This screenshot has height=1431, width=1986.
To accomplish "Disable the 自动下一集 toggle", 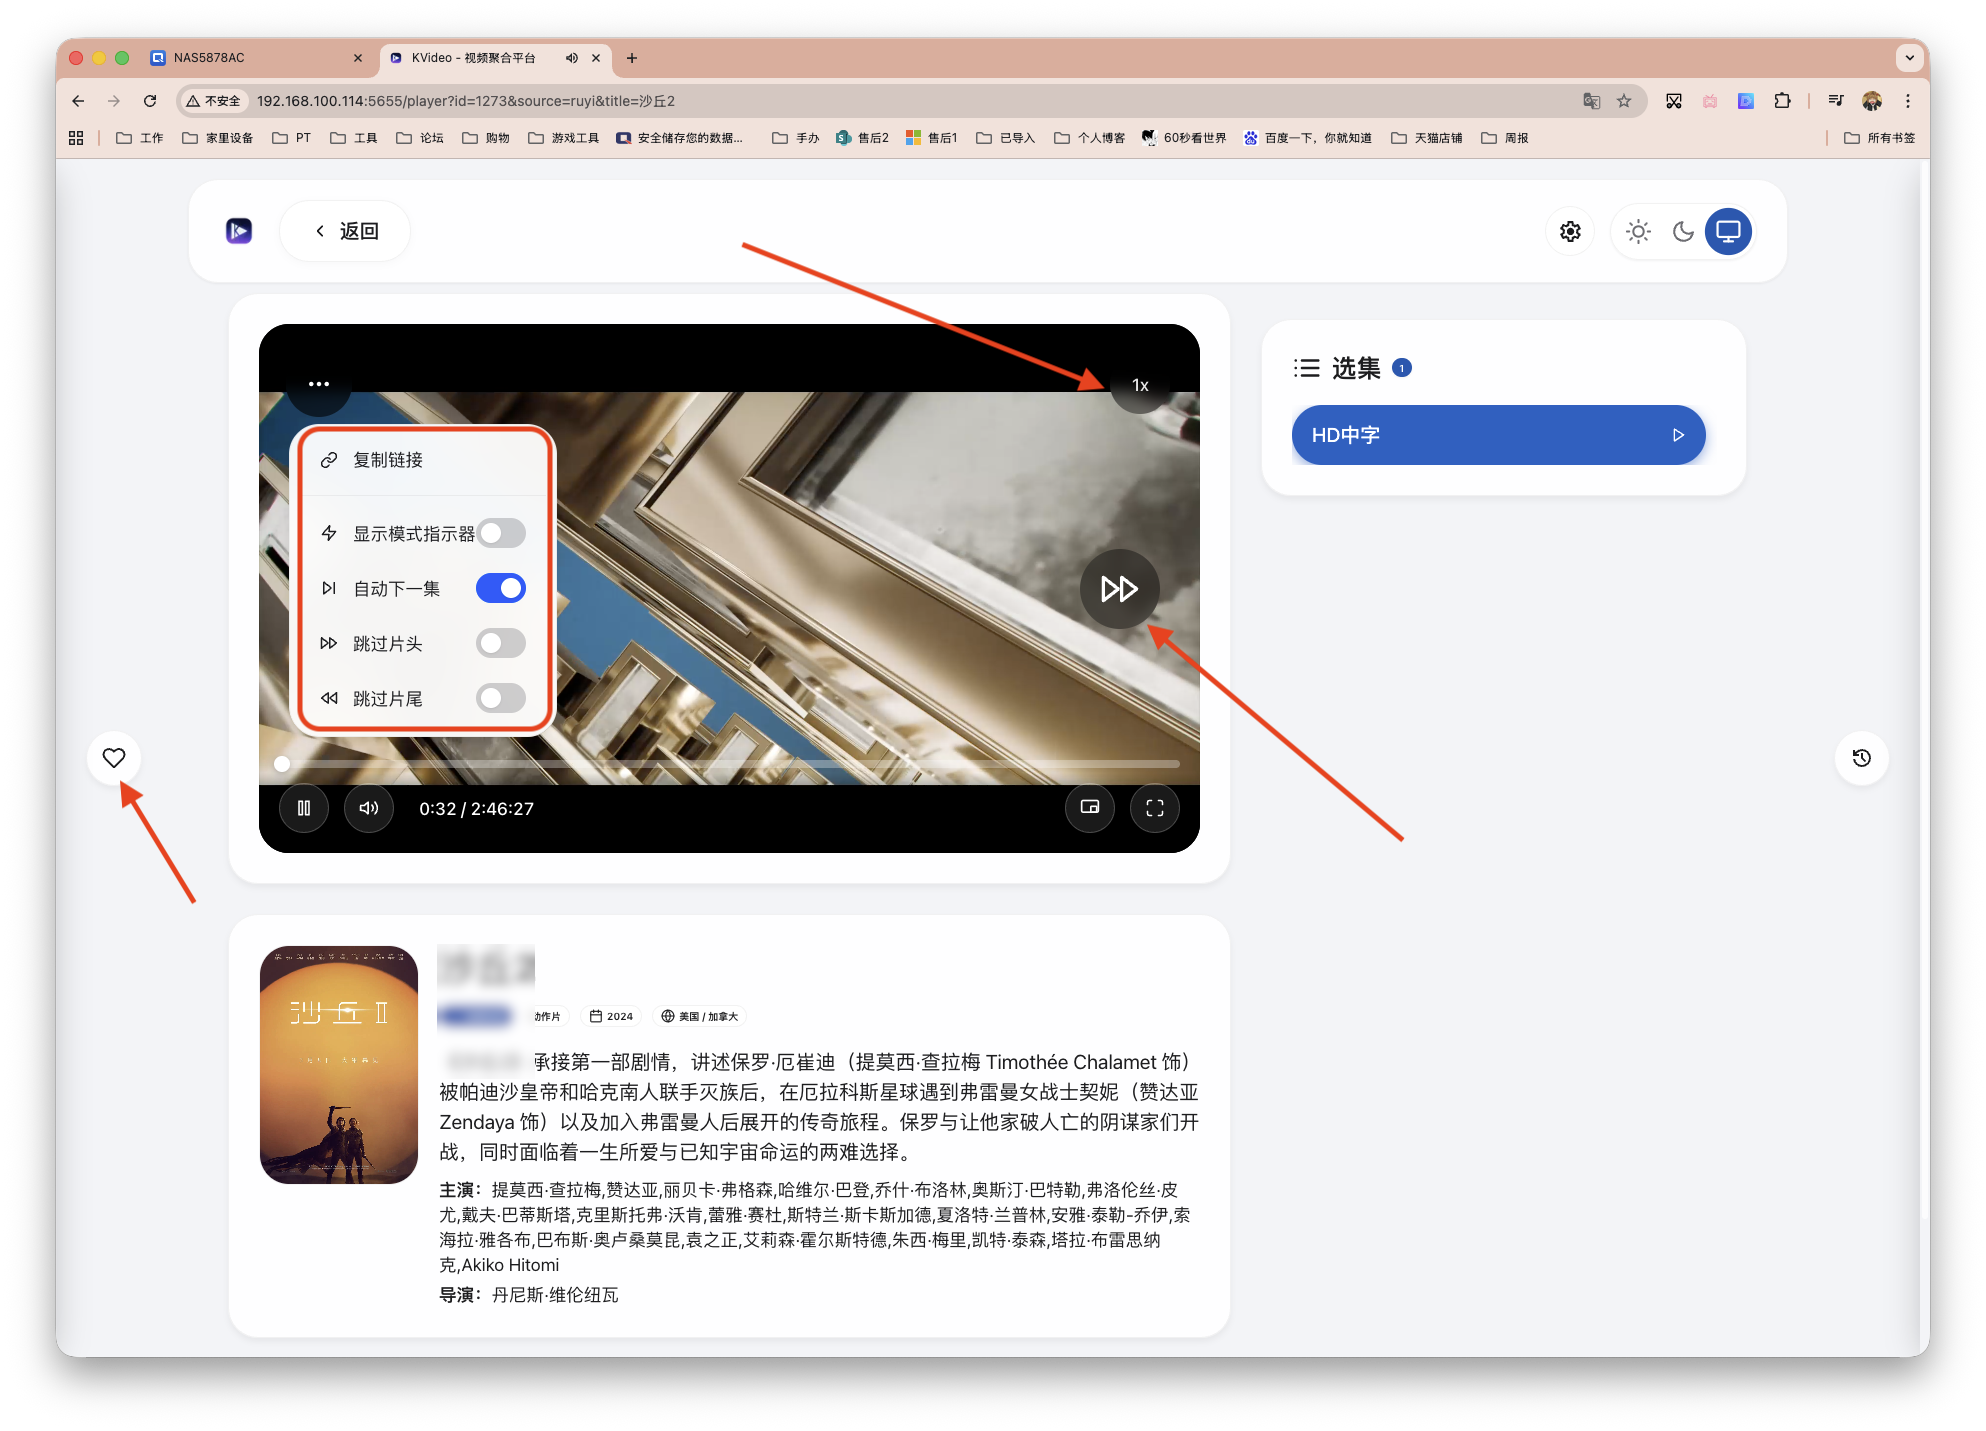I will pos(500,588).
